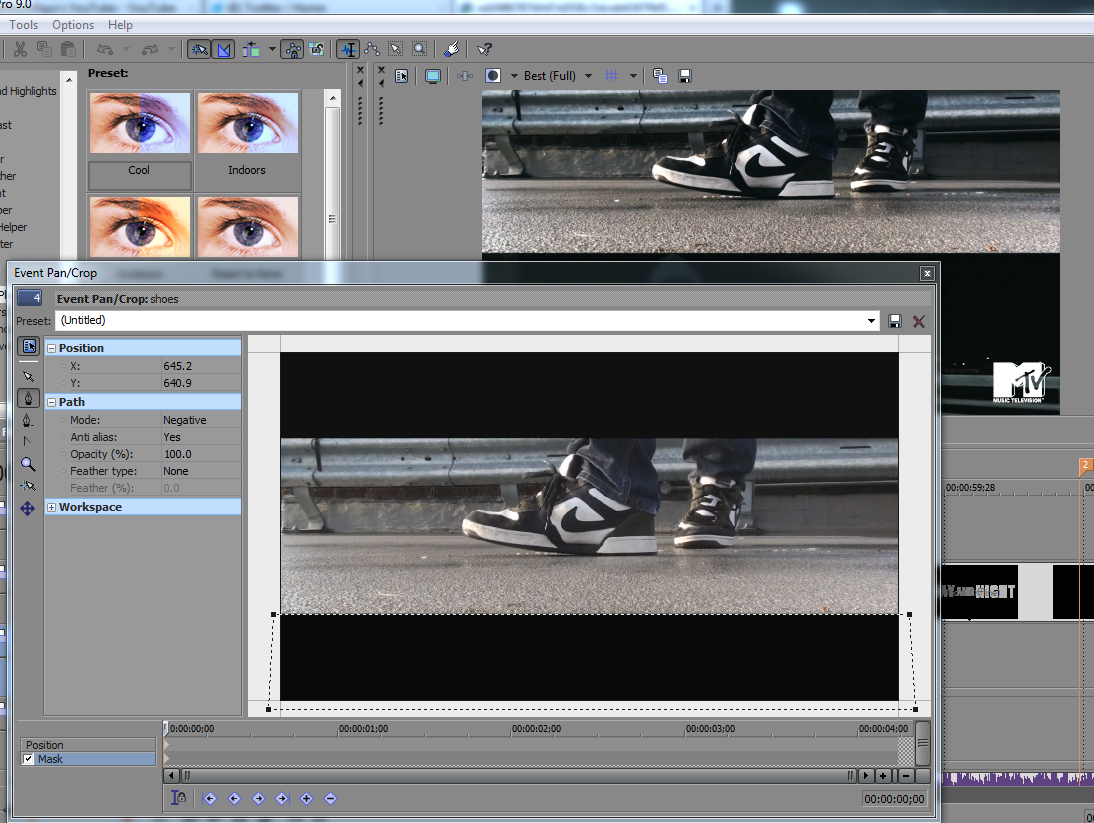Select the Normal Edit tool
This screenshot has height=823, width=1094.
(348, 50)
